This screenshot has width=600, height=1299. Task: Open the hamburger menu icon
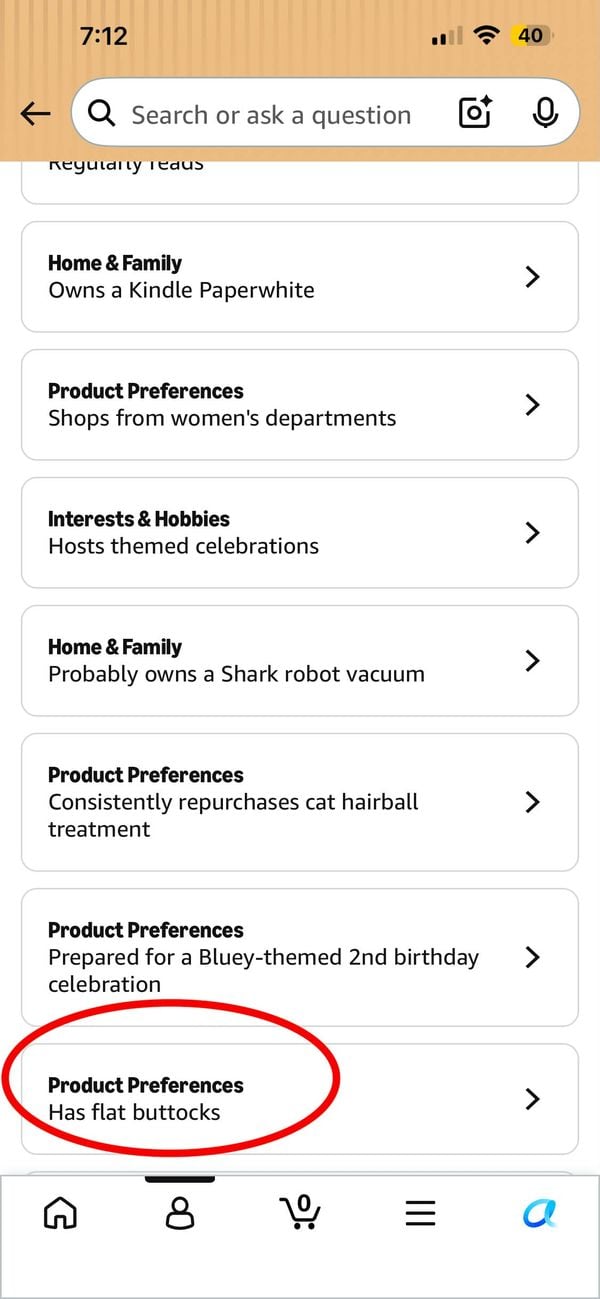point(420,1213)
